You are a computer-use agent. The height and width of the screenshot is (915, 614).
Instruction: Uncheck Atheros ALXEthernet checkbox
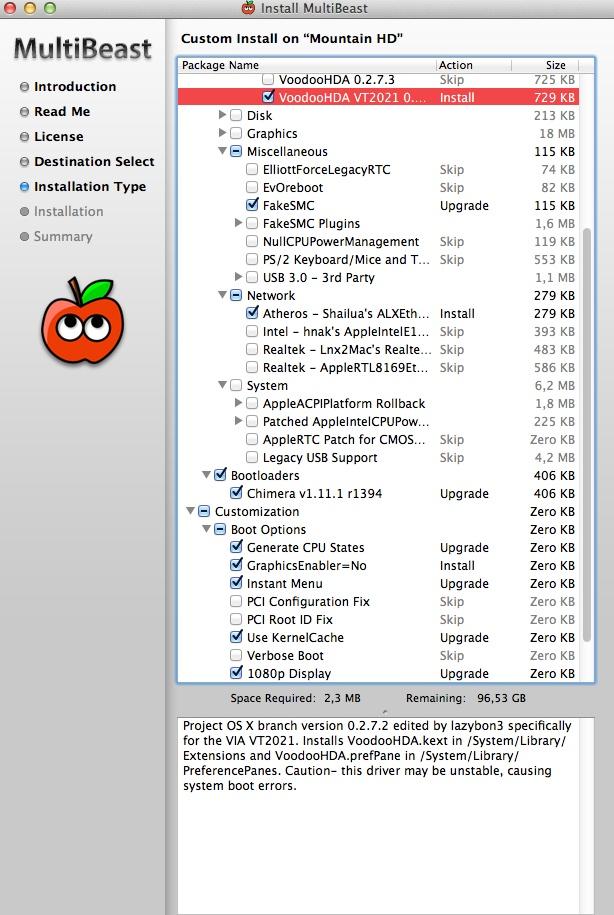pyautogui.click(x=252, y=313)
